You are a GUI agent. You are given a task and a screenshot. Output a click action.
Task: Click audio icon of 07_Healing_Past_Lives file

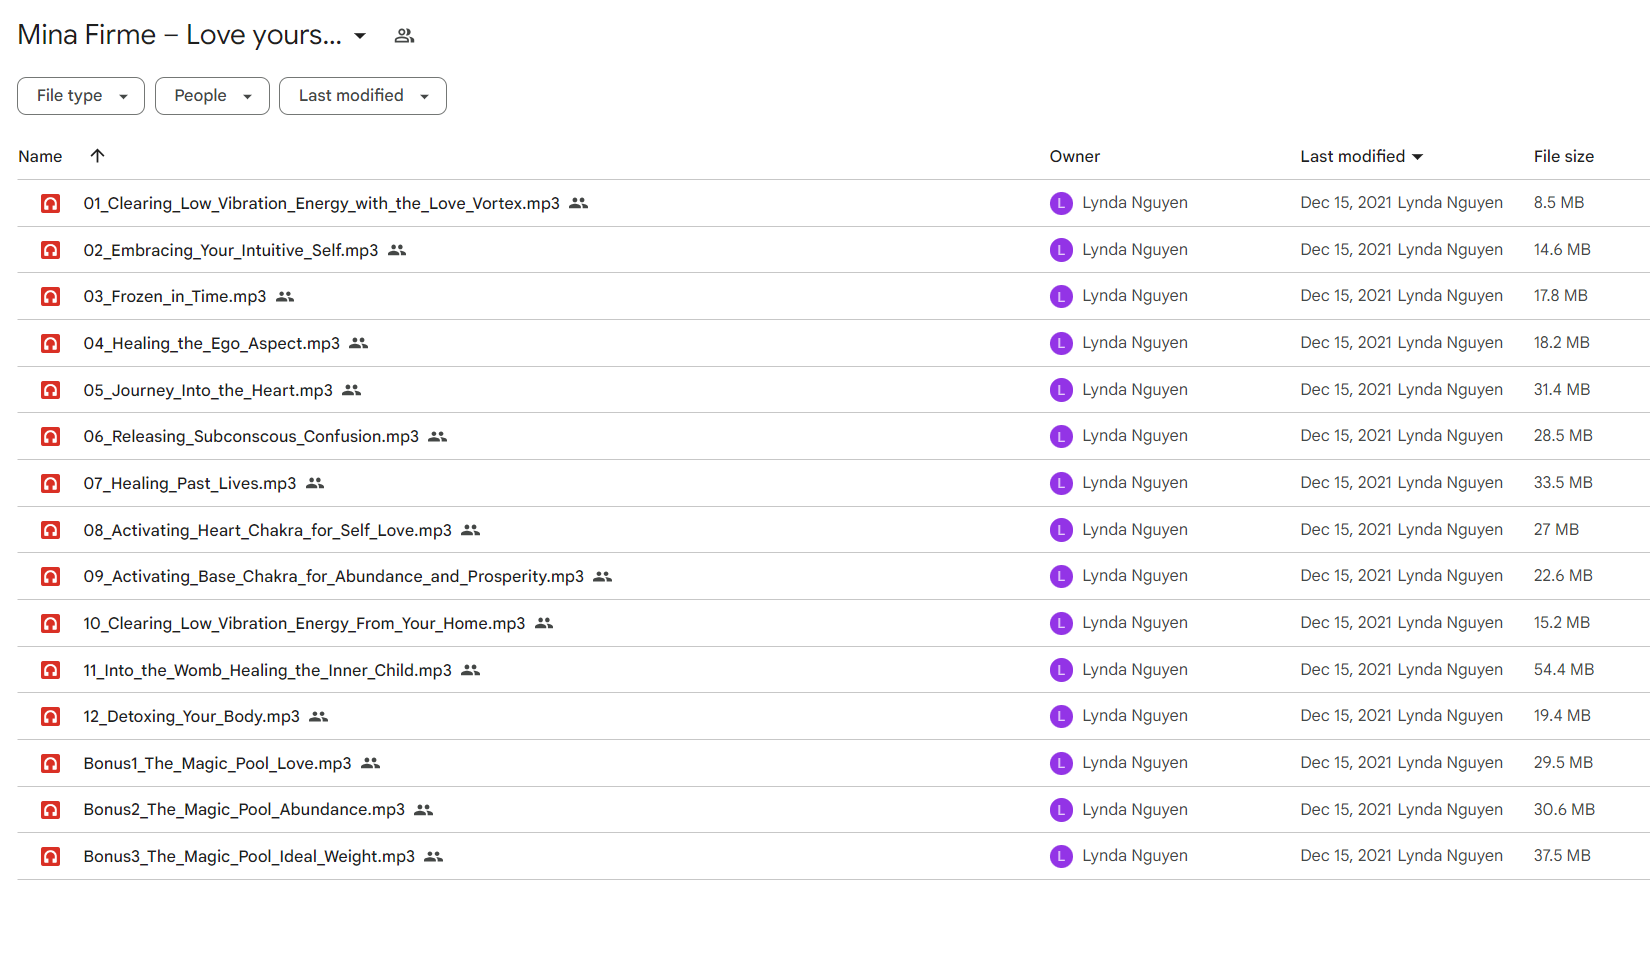(x=50, y=483)
